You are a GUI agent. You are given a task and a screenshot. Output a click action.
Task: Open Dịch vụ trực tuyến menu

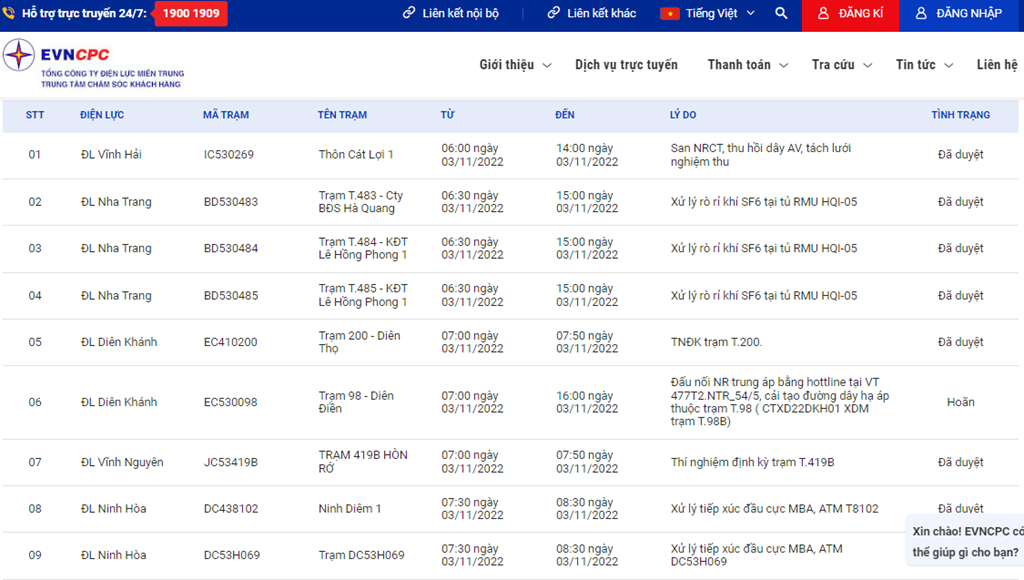[x=626, y=65]
